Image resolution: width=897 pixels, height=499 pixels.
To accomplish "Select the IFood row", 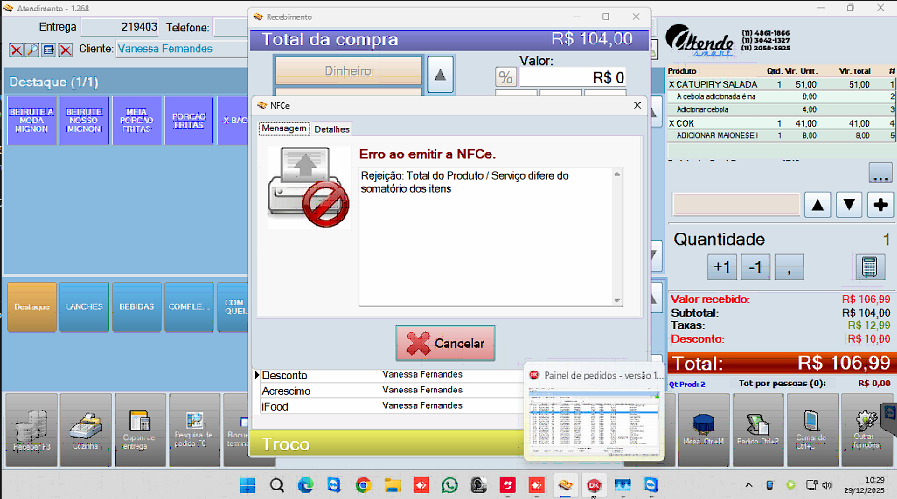I will (x=389, y=406).
